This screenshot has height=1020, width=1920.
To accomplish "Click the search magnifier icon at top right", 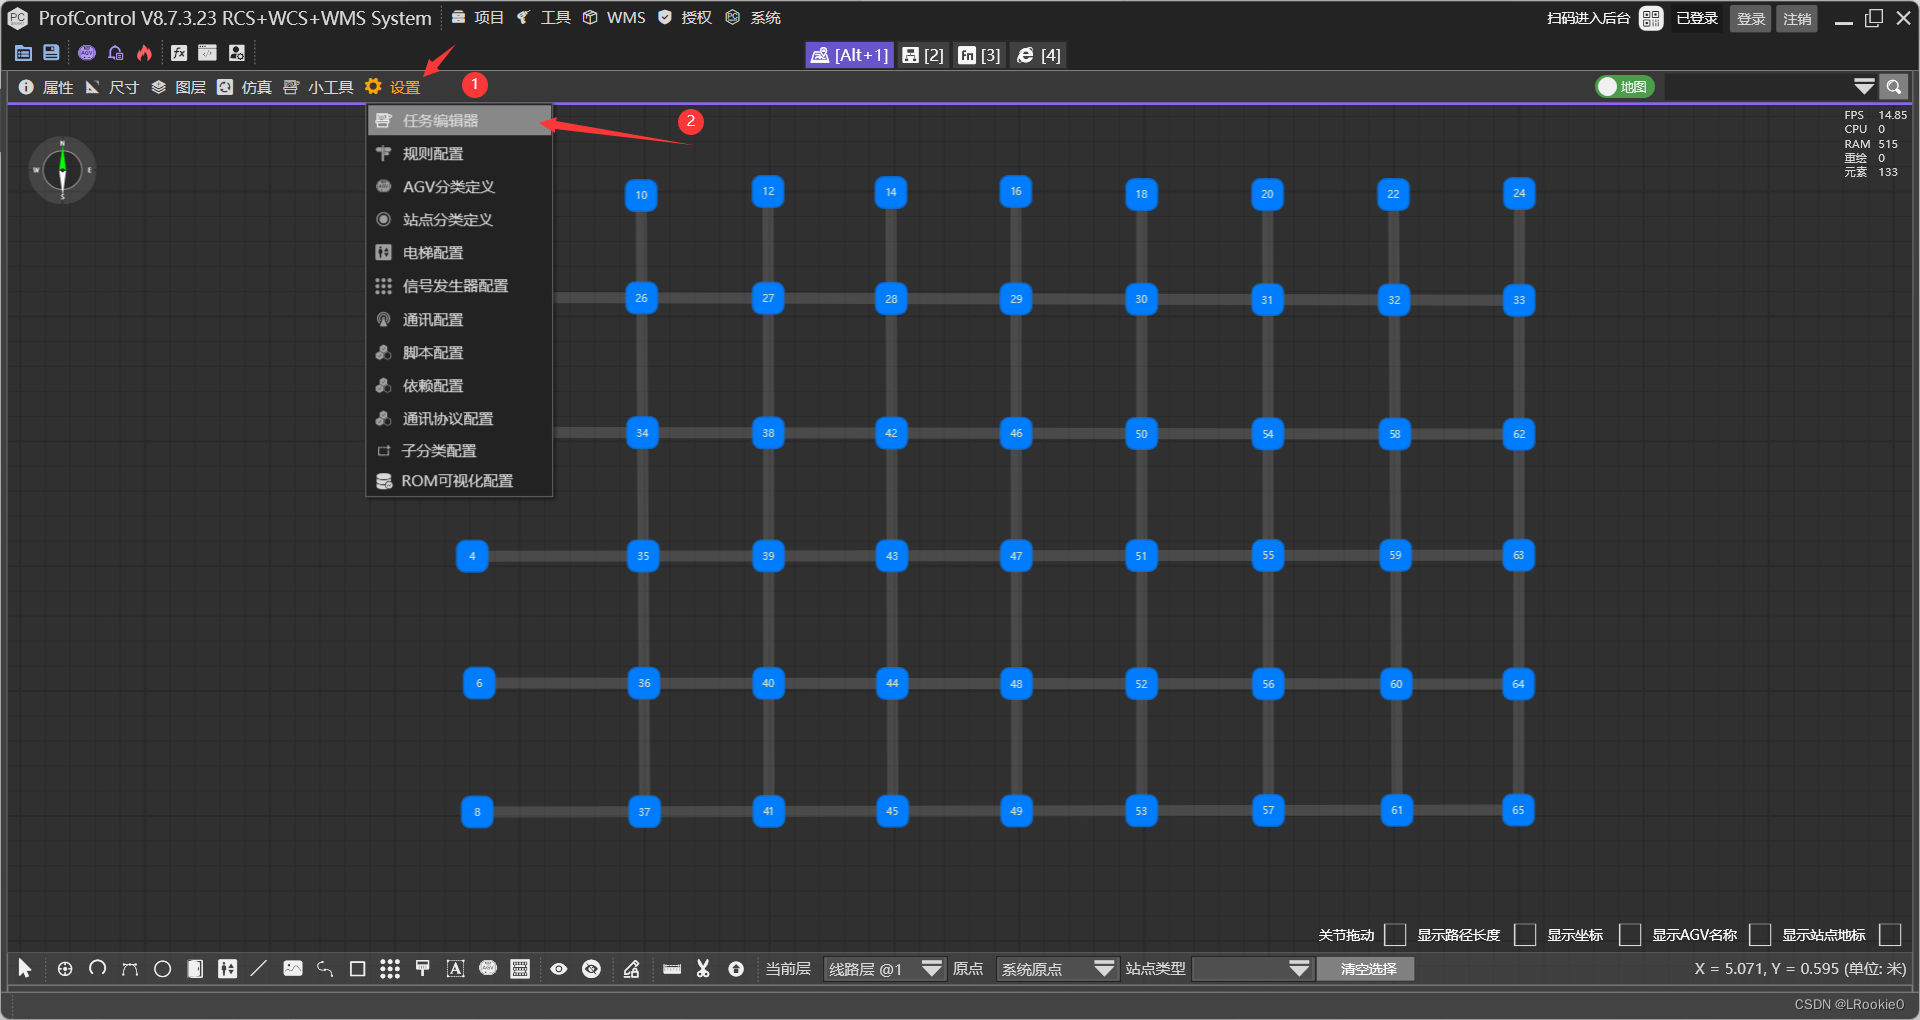I will pyautogui.click(x=1894, y=87).
